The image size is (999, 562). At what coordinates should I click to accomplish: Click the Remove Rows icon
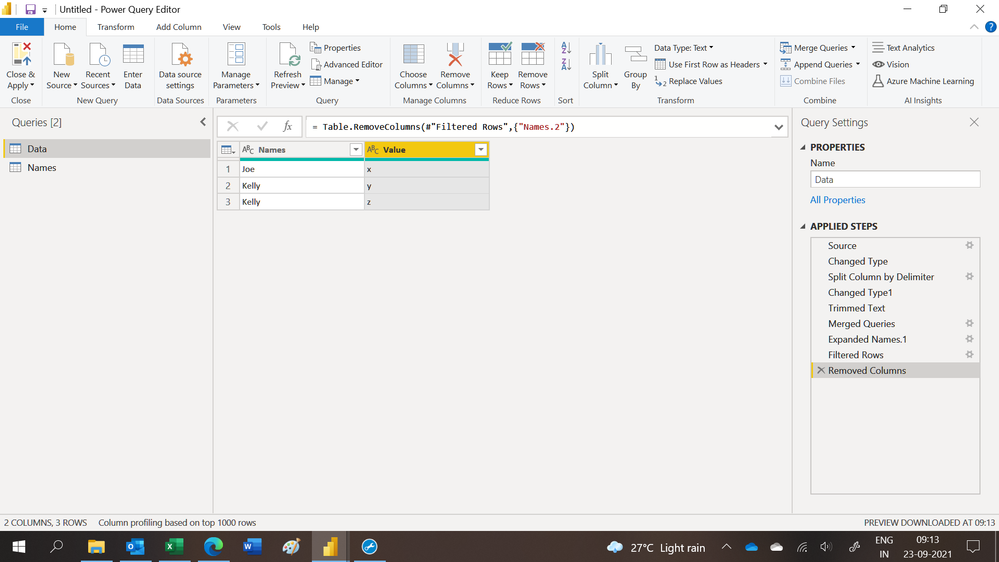pyautogui.click(x=533, y=55)
